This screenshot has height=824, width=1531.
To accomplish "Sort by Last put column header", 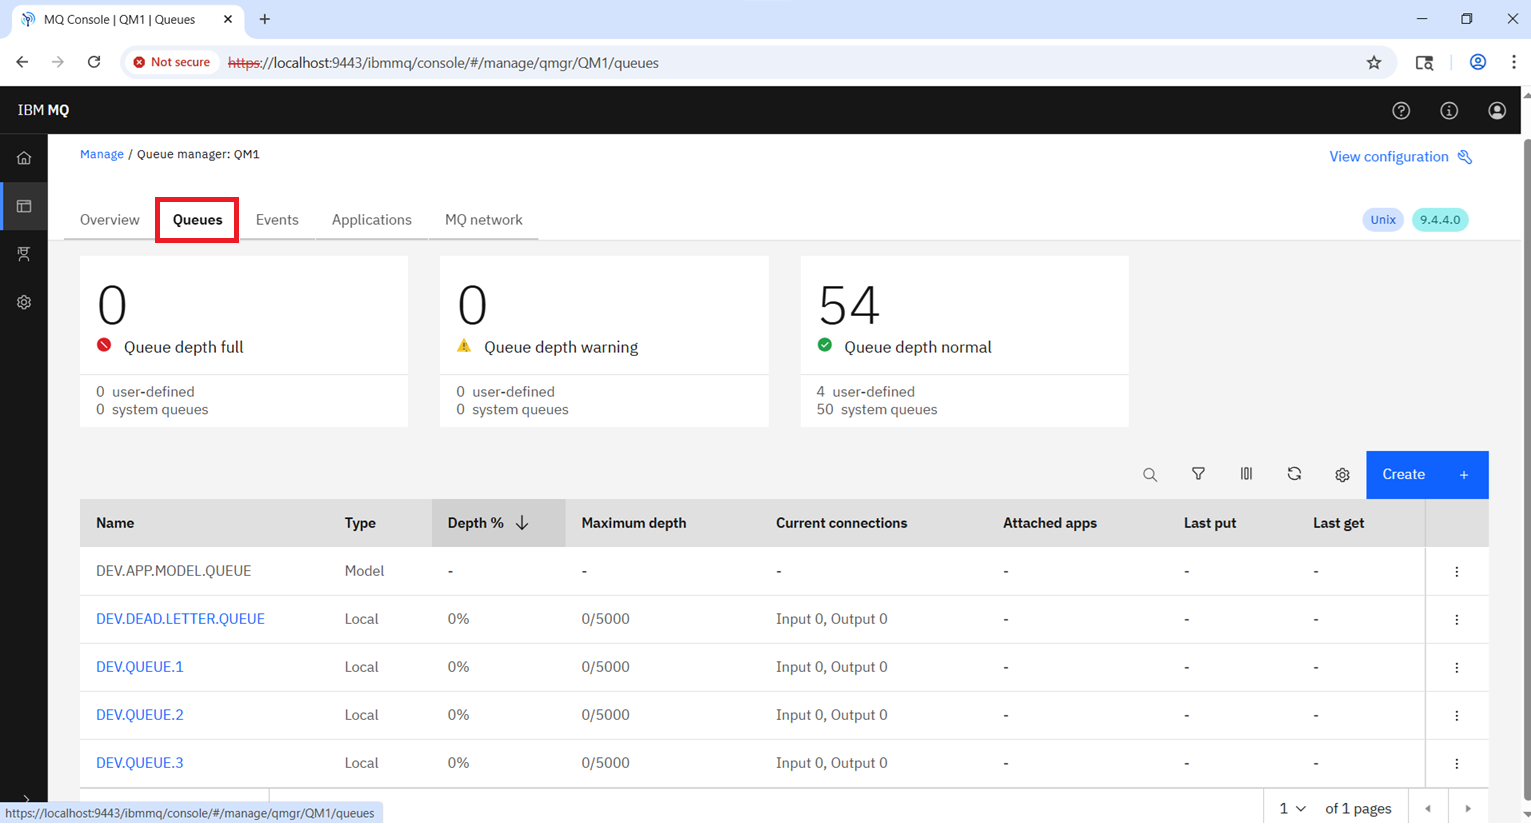I will [x=1210, y=523].
